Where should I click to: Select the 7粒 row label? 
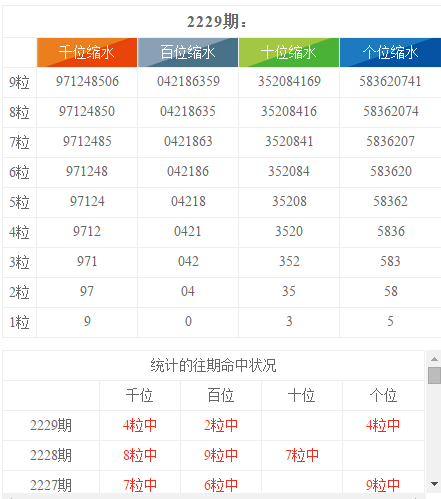click(x=19, y=142)
